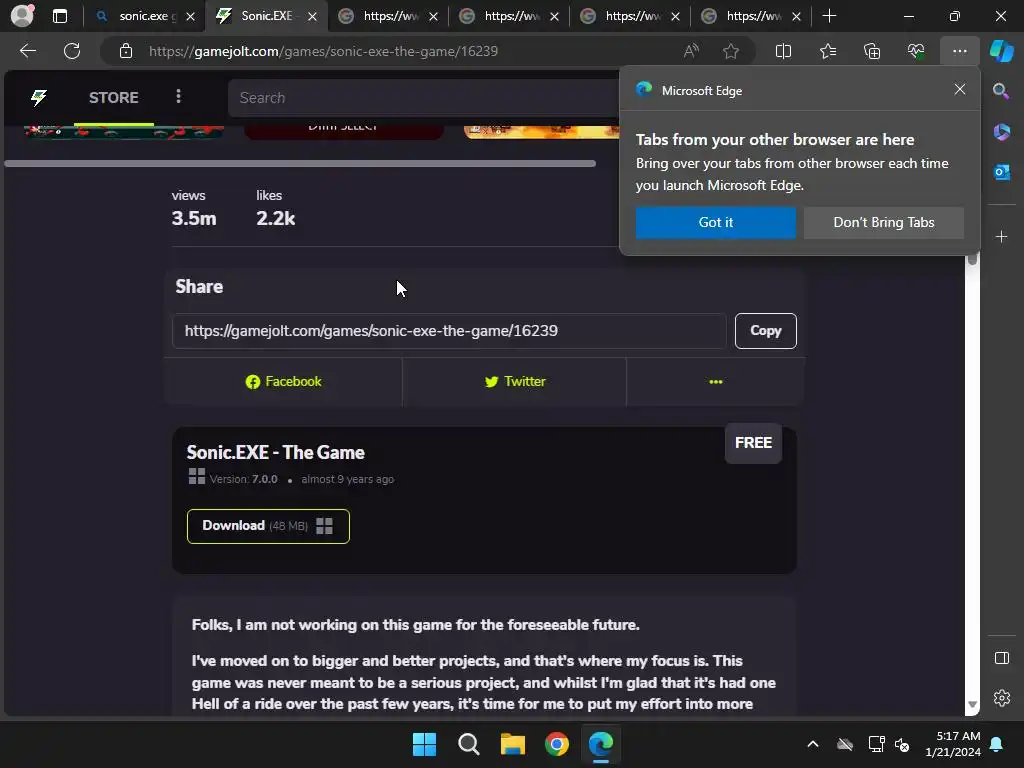
Task: Toggle the sidebar layout icon
Action: point(1001,658)
